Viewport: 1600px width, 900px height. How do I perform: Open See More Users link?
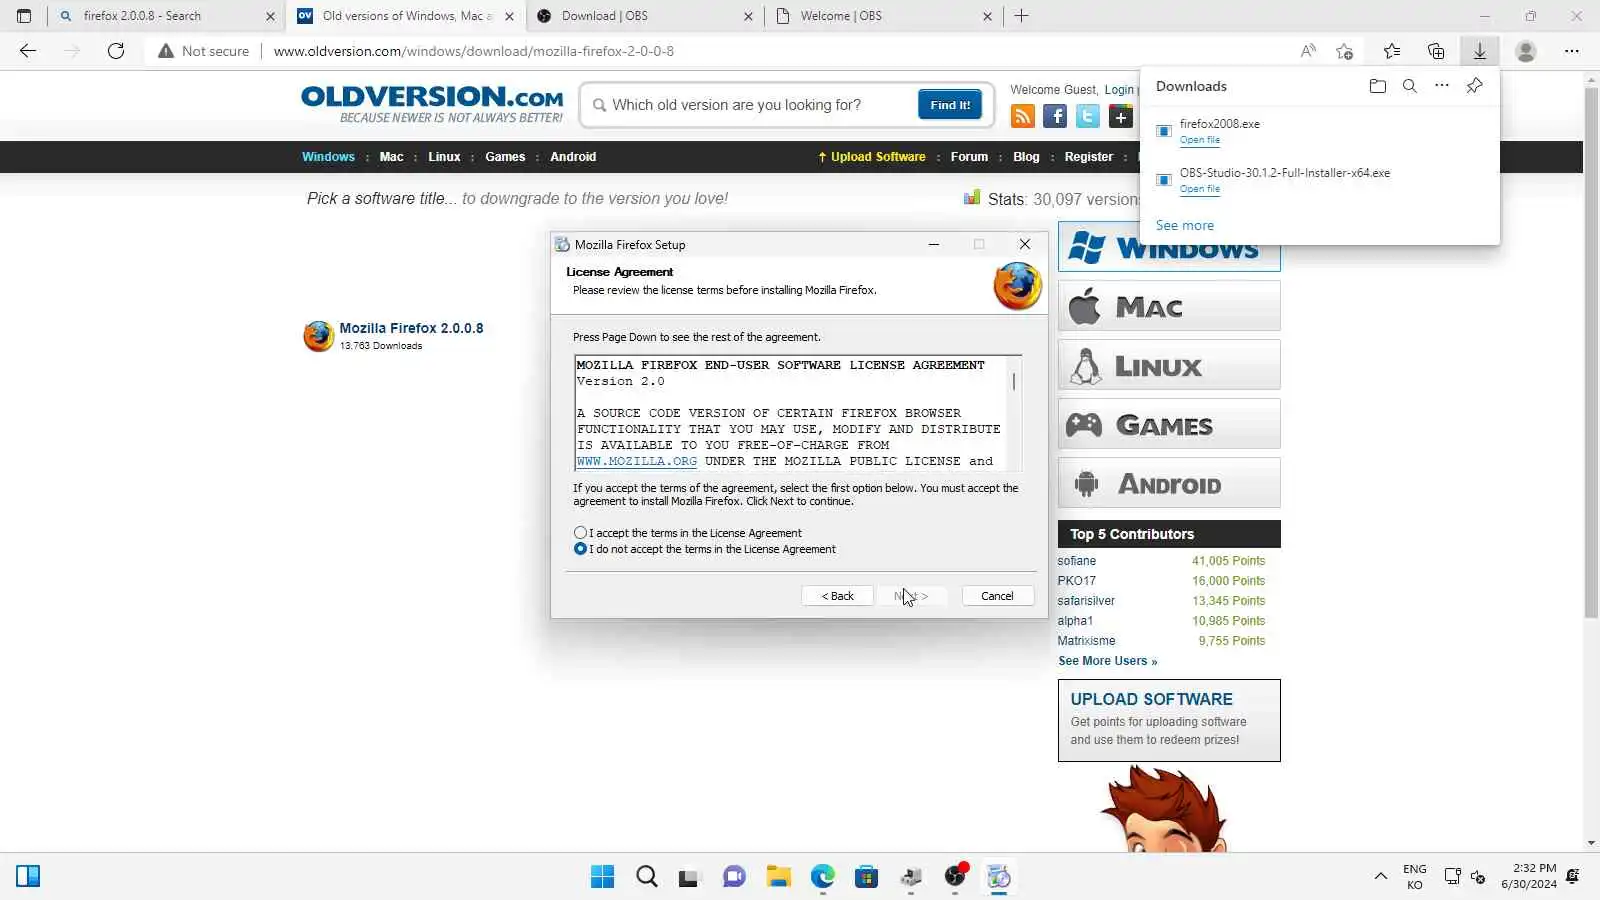[1107, 661]
